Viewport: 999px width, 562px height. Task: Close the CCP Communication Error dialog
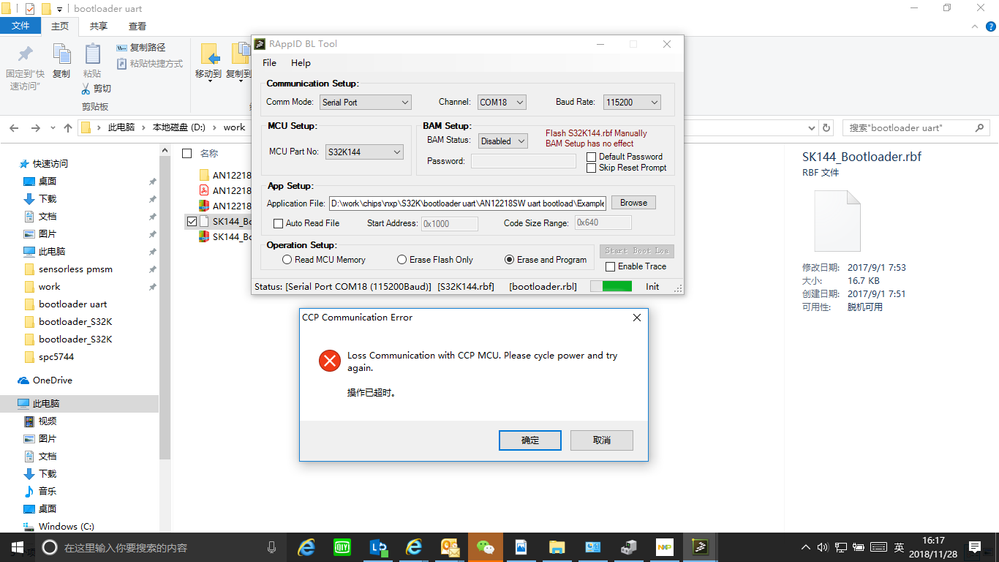coord(636,317)
